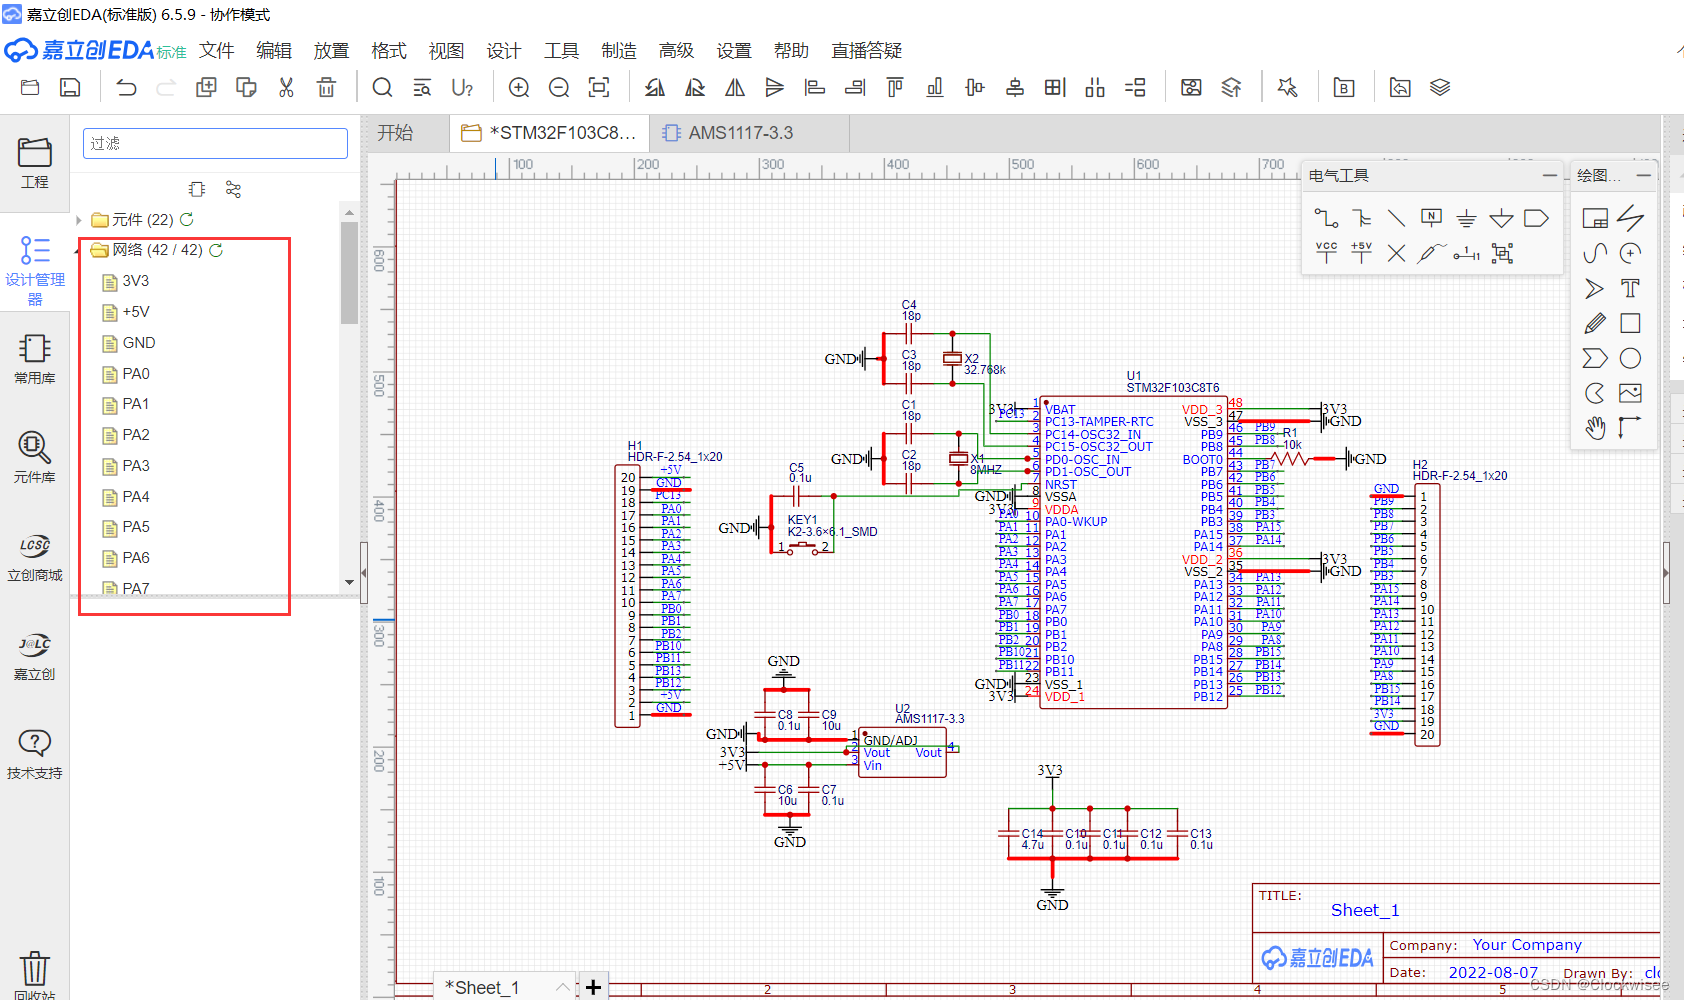The height and width of the screenshot is (1000, 1684).
Task: Select the Polyline drawing tool
Action: [1630, 218]
